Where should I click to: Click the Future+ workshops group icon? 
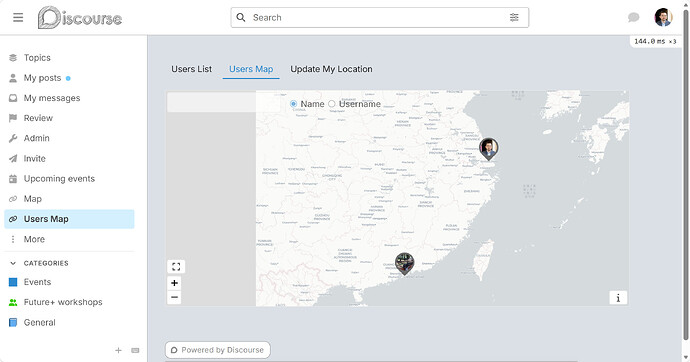[13, 302]
